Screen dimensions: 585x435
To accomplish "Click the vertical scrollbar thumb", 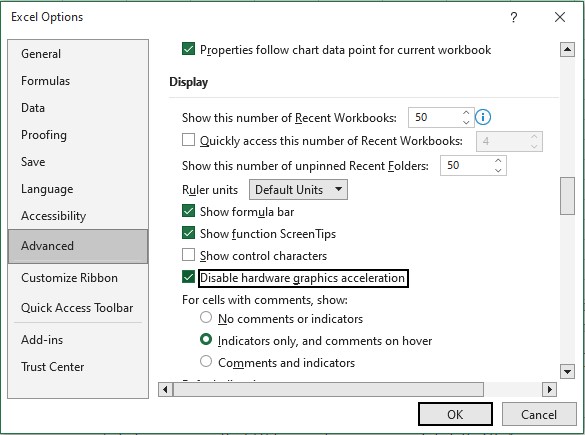I will [x=567, y=196].
